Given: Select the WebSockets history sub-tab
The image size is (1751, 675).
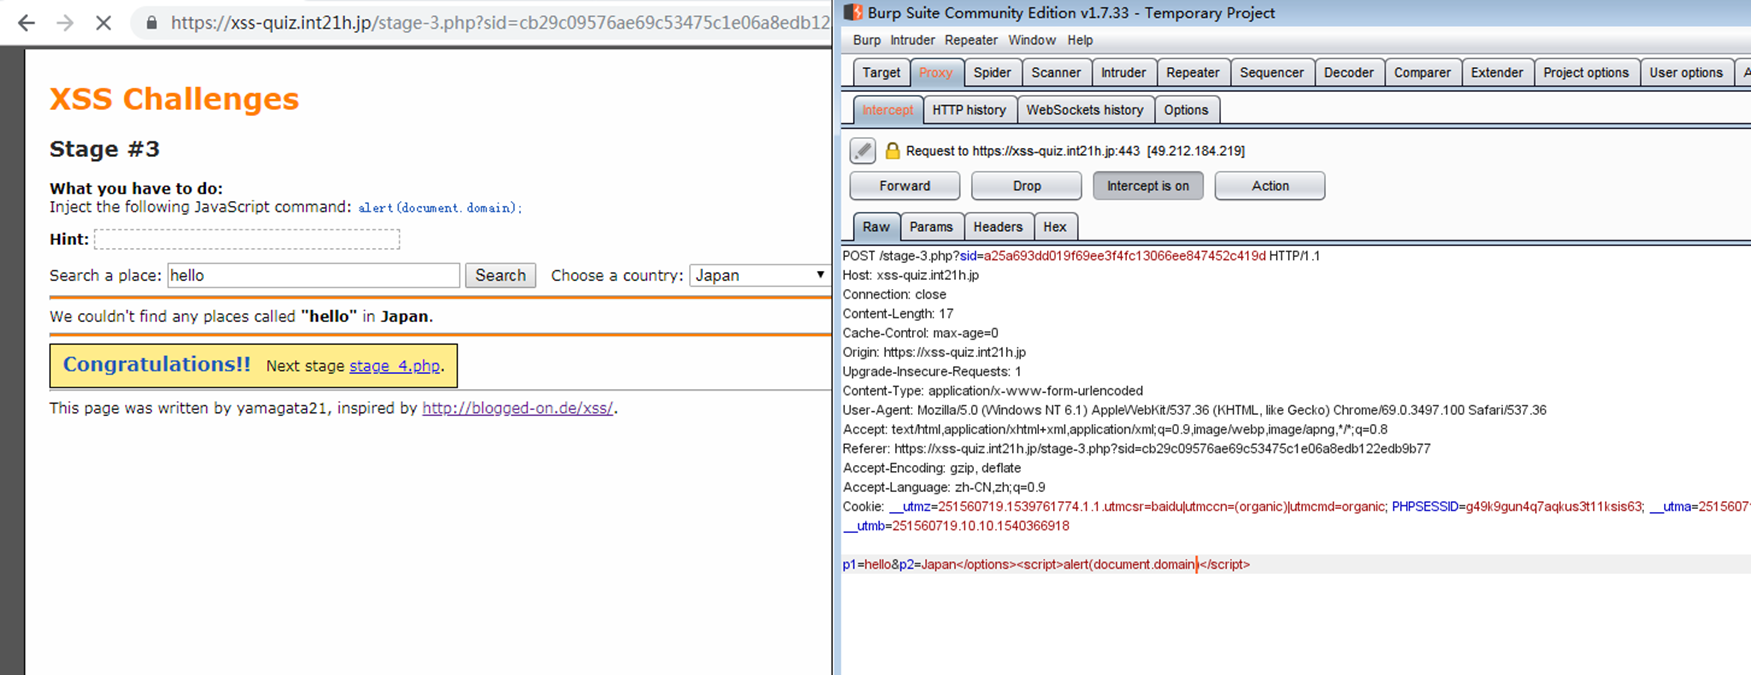Looking at the screenshot, I should 1085,110.
